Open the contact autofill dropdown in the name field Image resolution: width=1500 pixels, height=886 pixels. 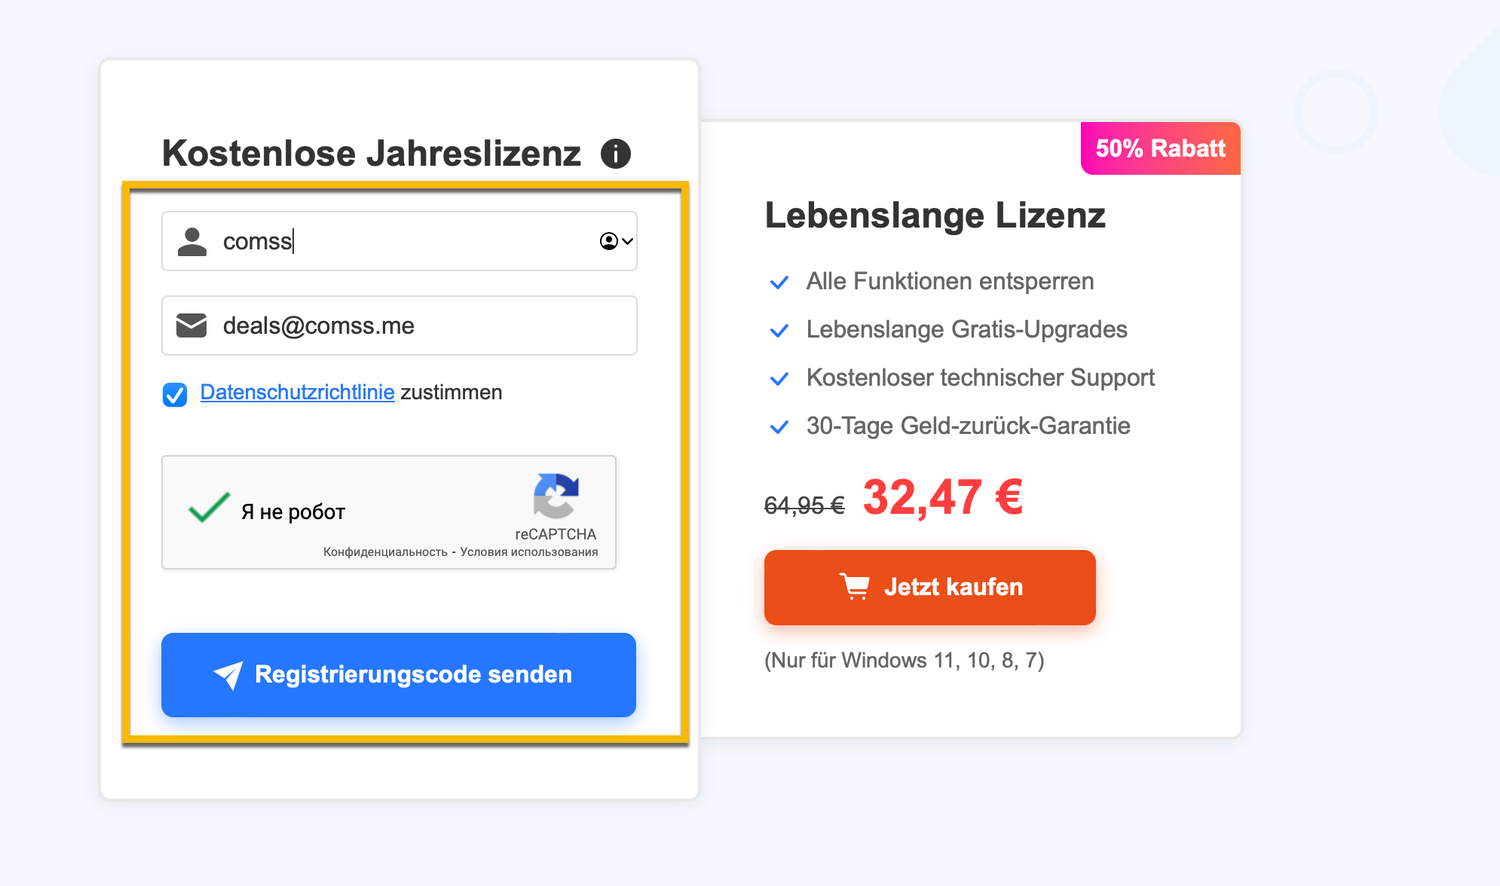click(x=616, y=241)
